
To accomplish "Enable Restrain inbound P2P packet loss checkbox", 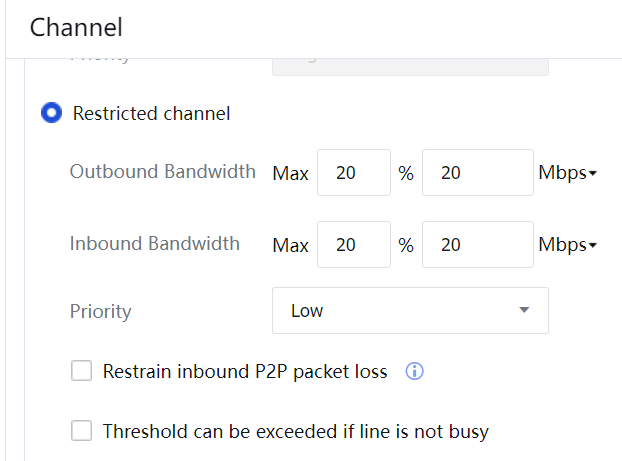I will coord(81,372).
